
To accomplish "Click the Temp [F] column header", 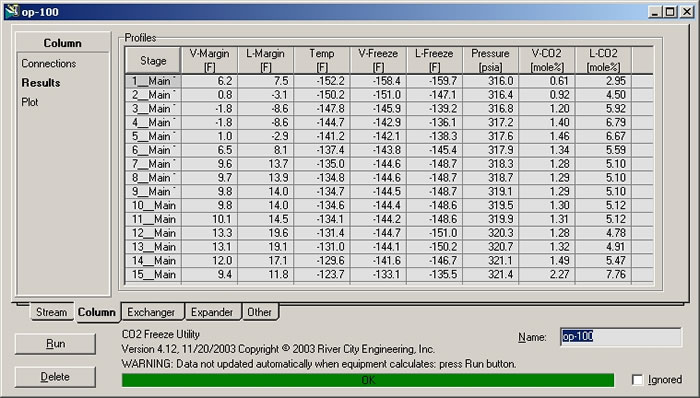I will [x=322, y=60].
